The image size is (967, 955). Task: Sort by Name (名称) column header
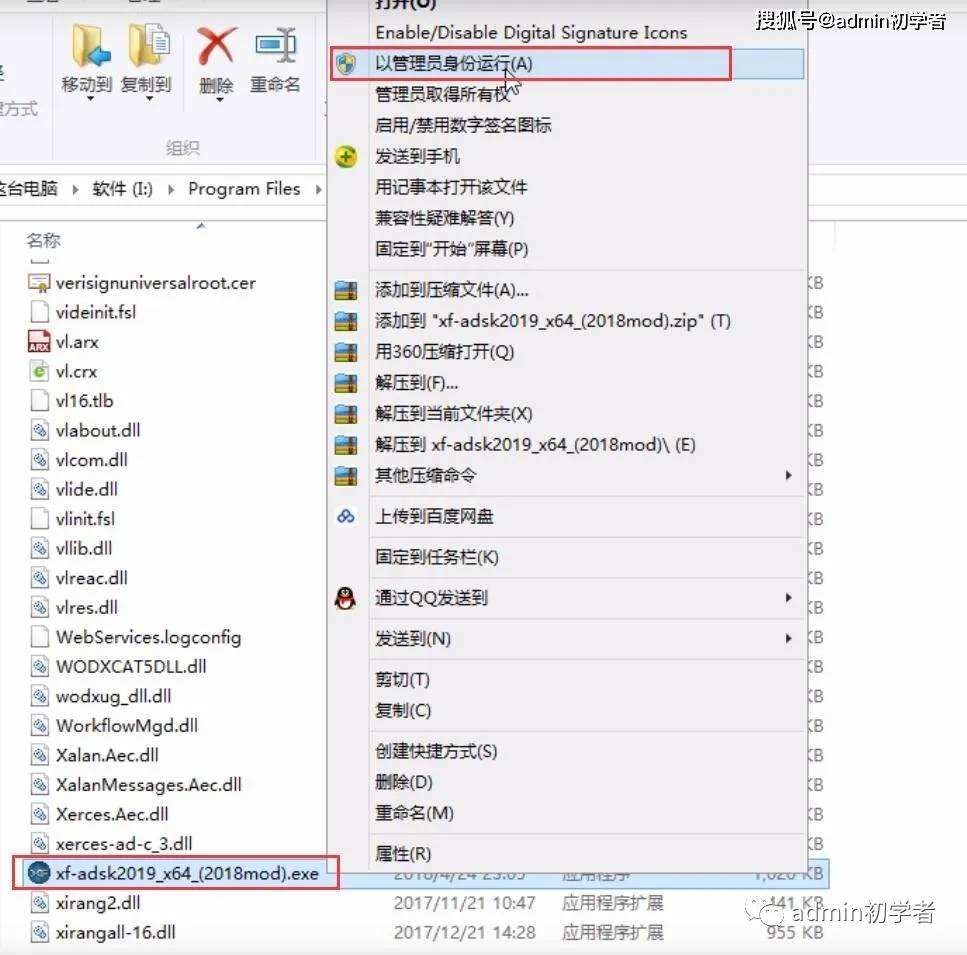44,240
